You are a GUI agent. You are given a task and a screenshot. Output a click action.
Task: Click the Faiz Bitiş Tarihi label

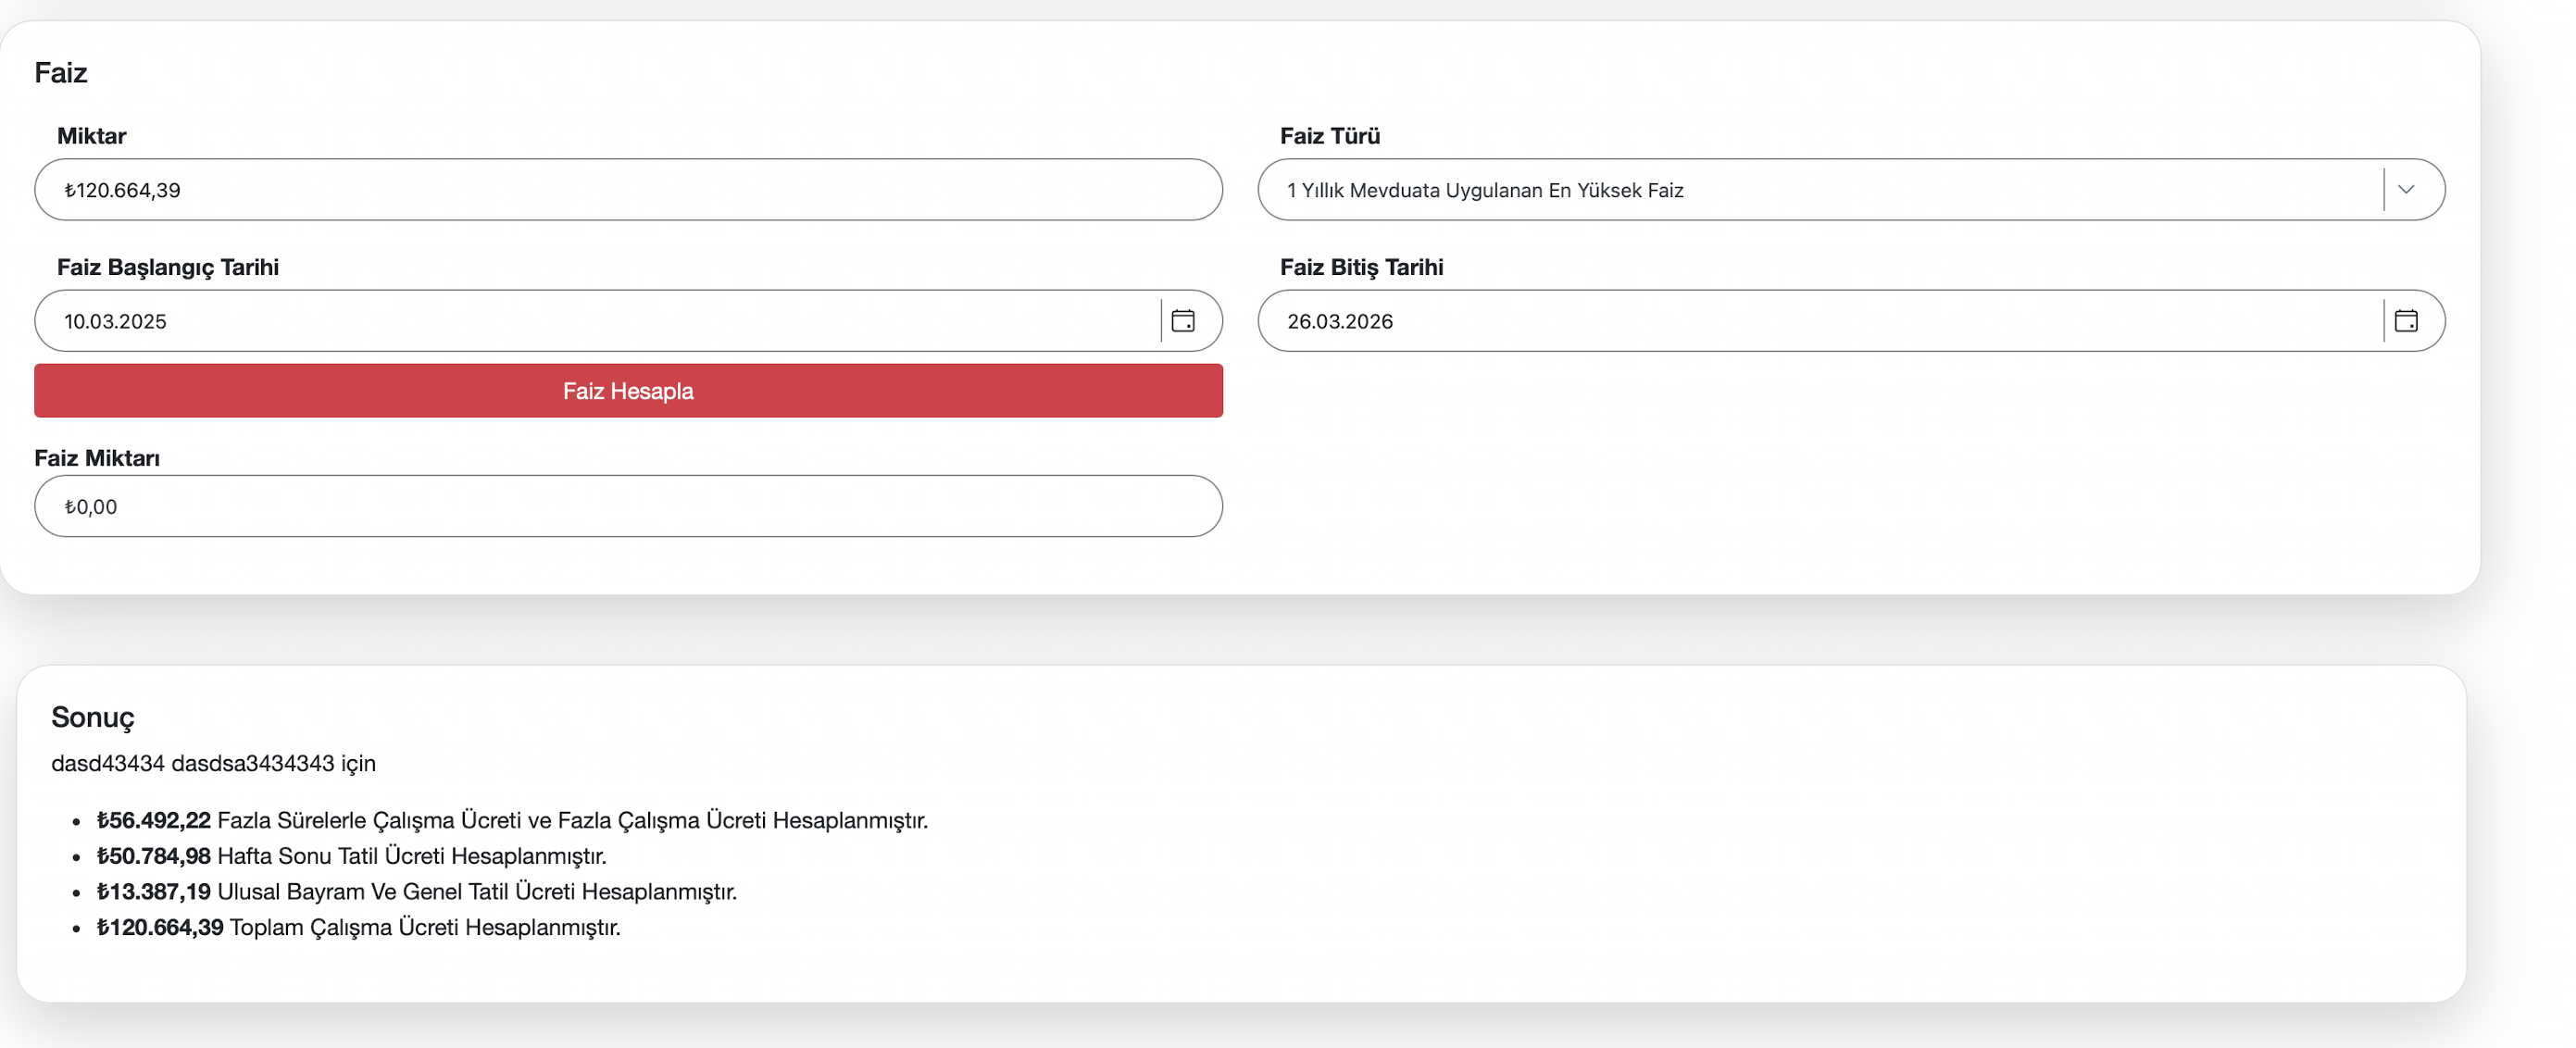tap(1361, 267)
